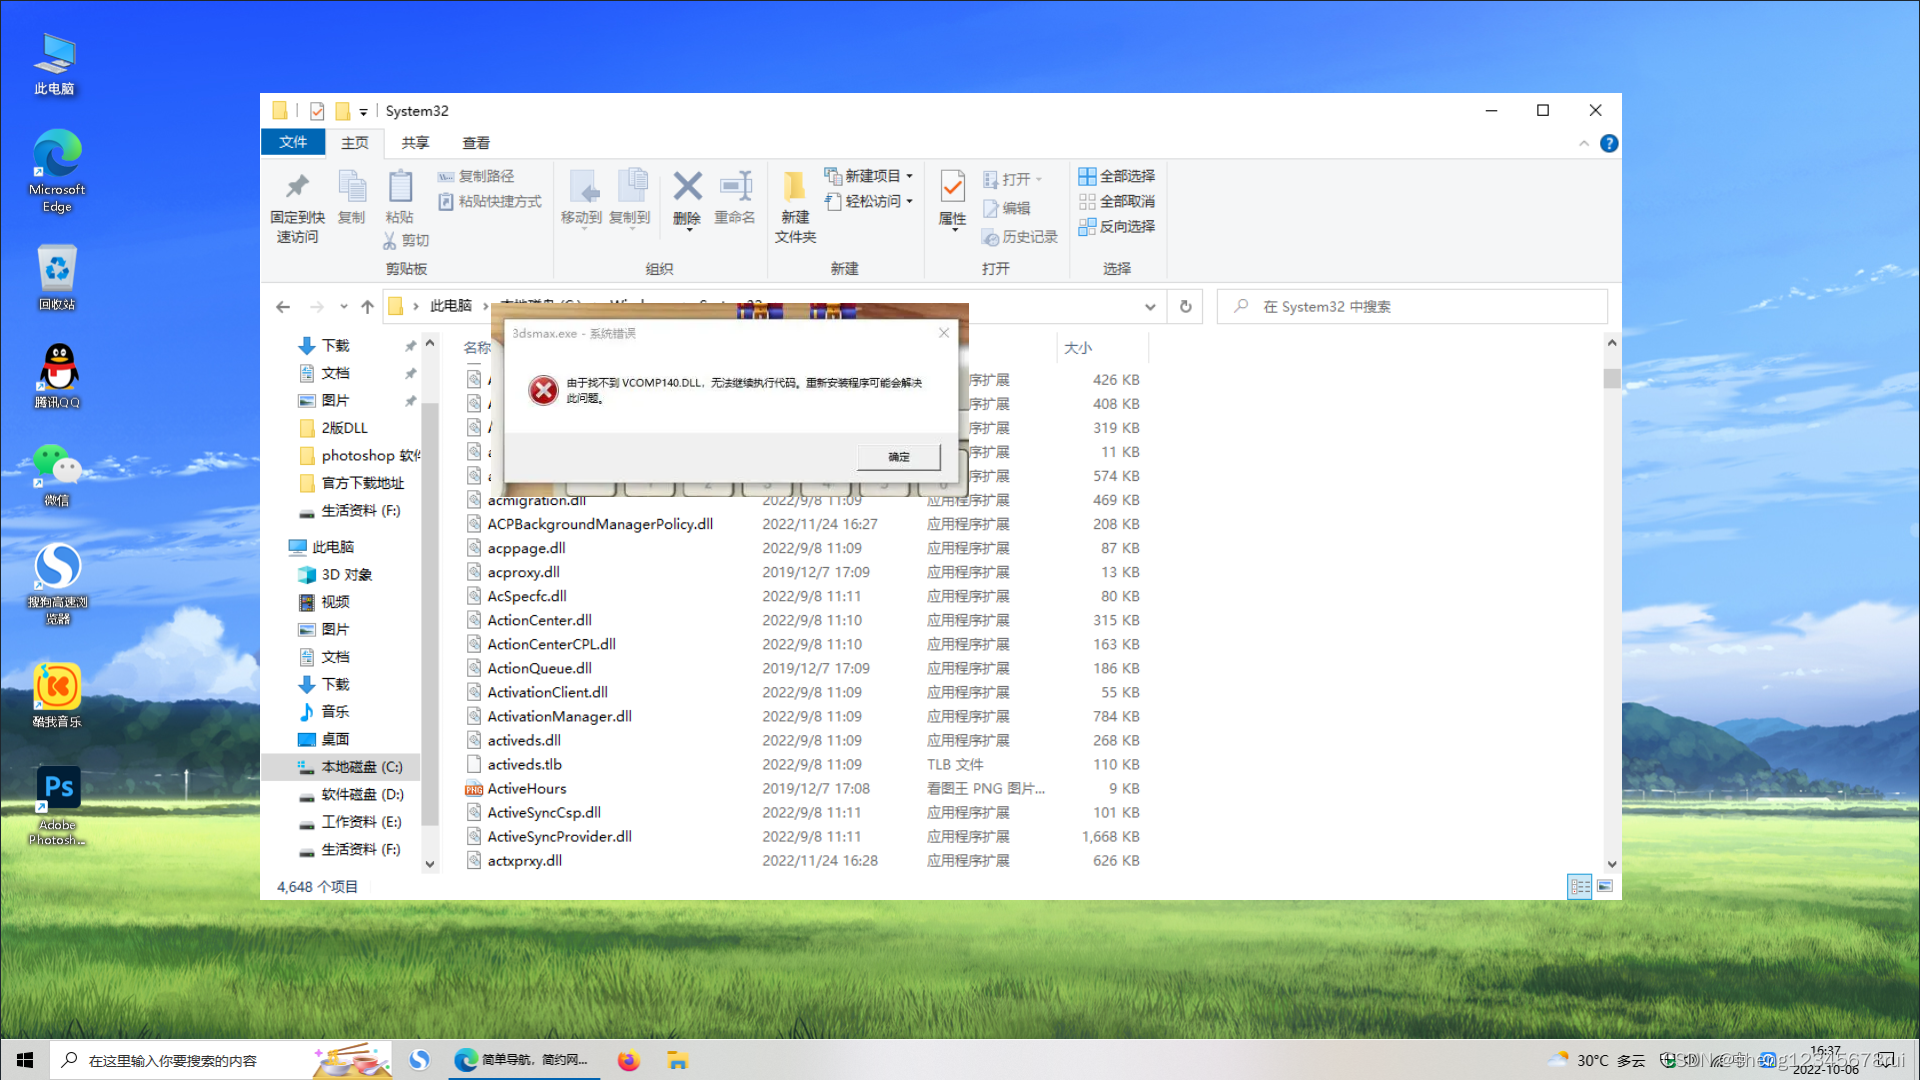The width and height of the screenshot is (1920, 1080).
Task: Switch to the 查看 ribbon tab
Action: click(x=476, y=142)
